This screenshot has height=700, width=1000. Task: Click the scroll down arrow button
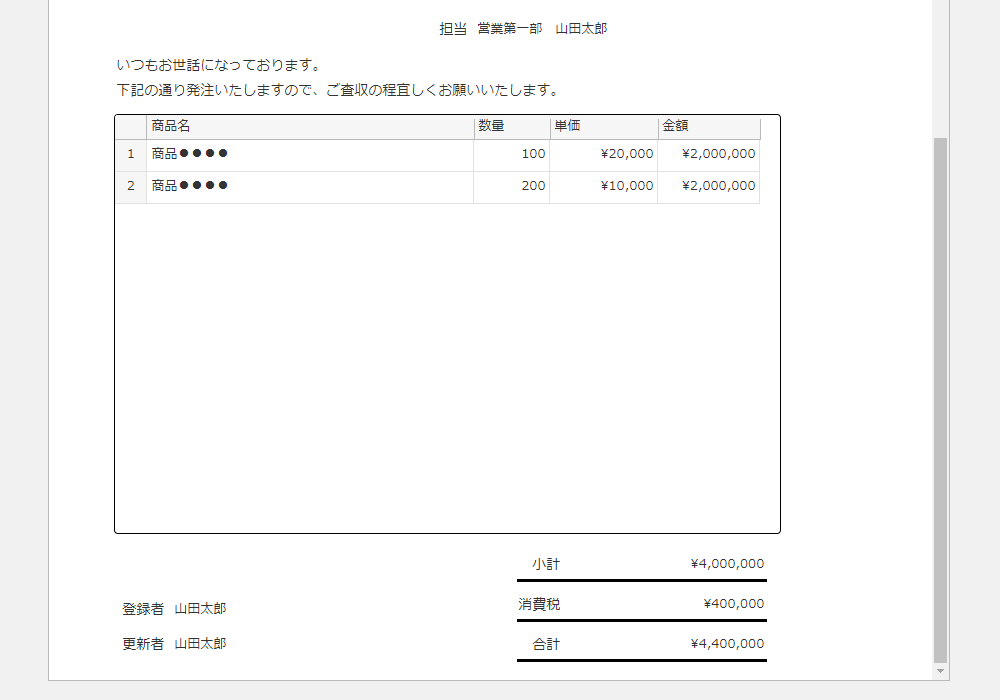click(940, 670)
